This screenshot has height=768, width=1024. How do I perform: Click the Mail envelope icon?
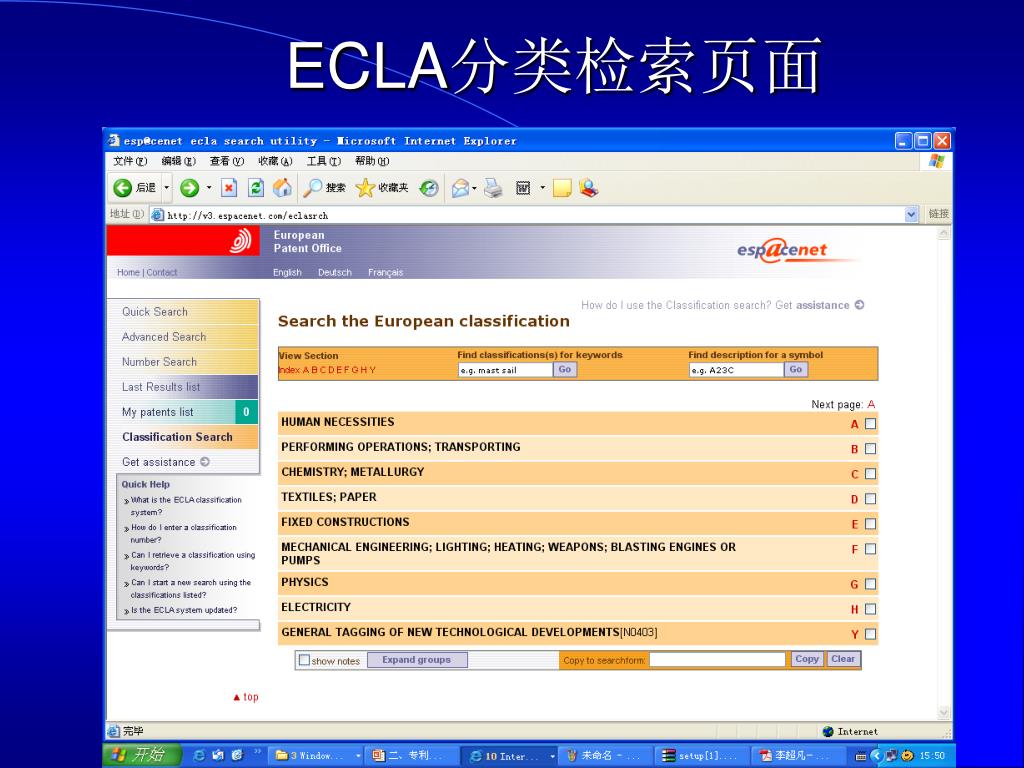[x=460, y=188]
